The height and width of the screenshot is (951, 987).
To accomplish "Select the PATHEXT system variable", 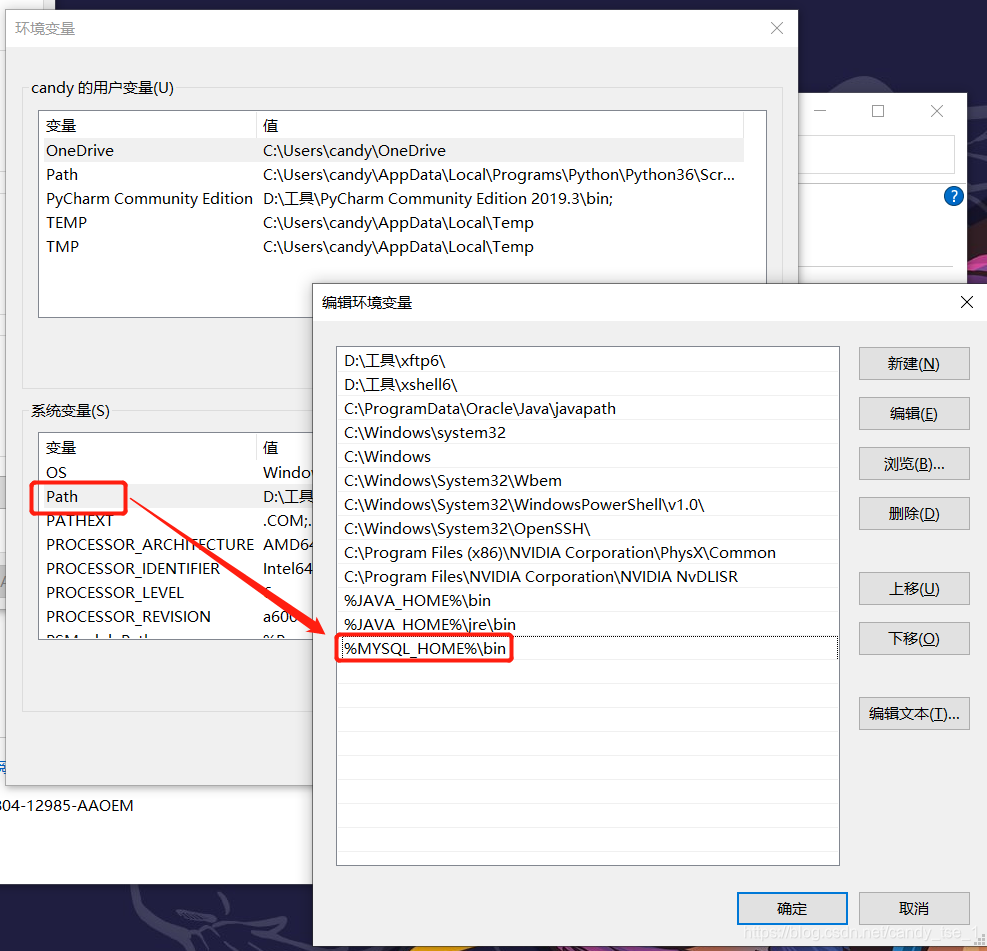I will tap(79, 520).
